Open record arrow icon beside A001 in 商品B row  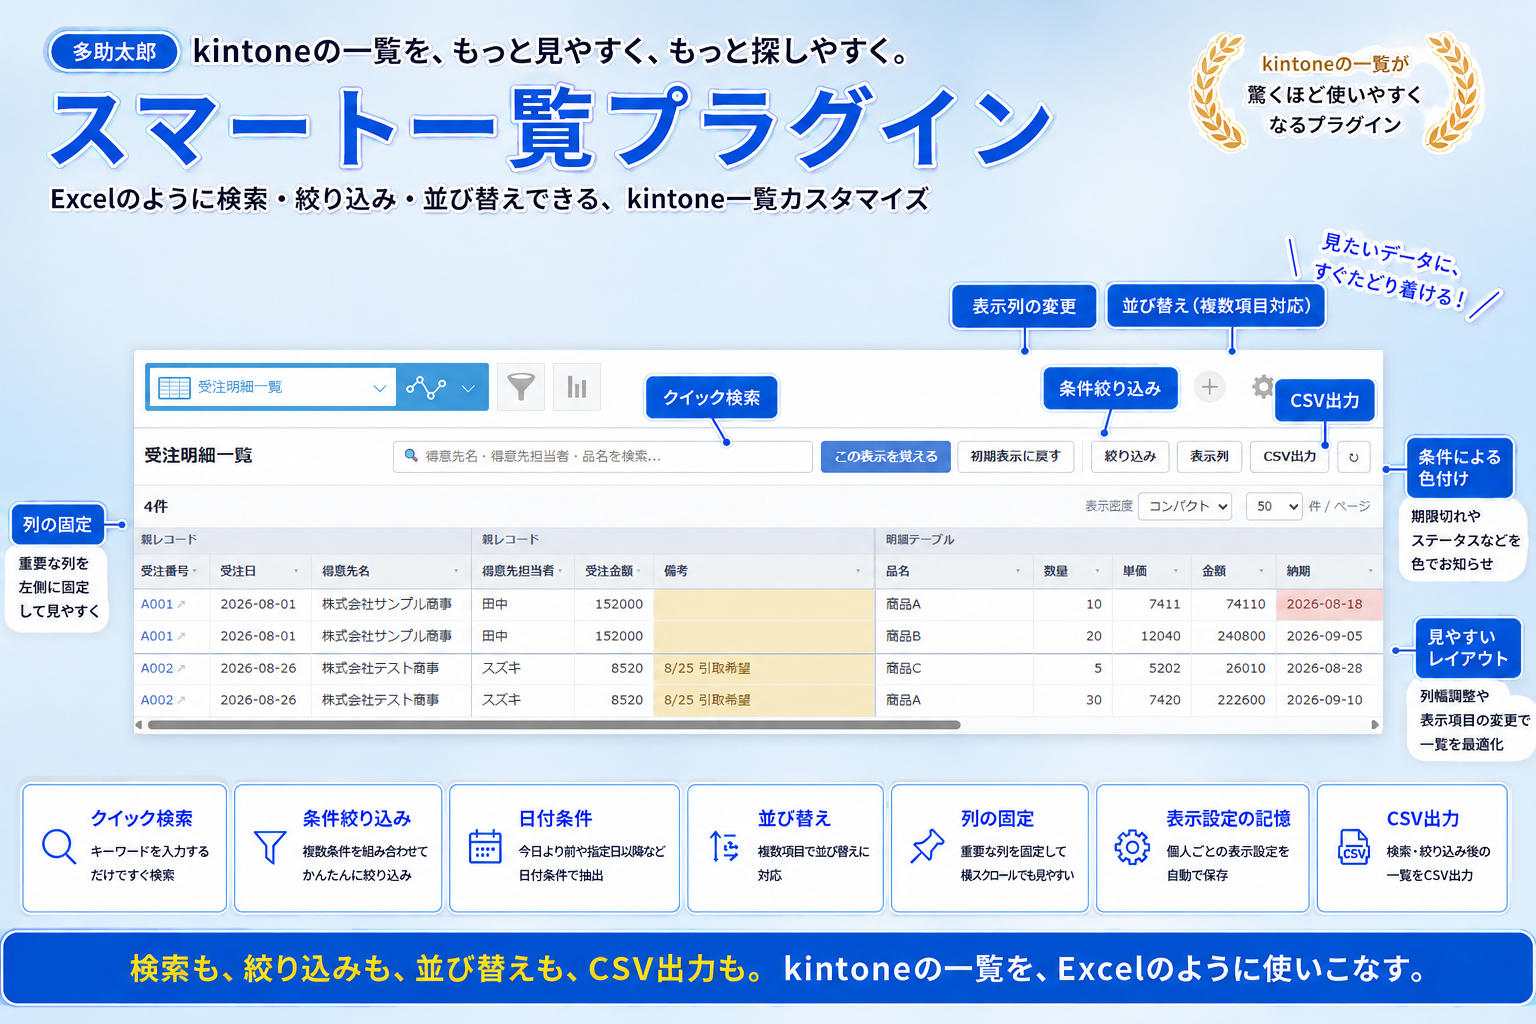point(181,636)
